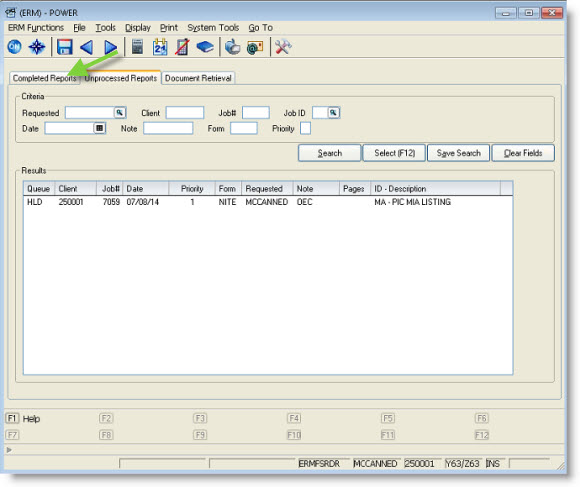This screenshot has height=487, width=580.
Task: Open the calculator icon
Action: click(137, 47)
